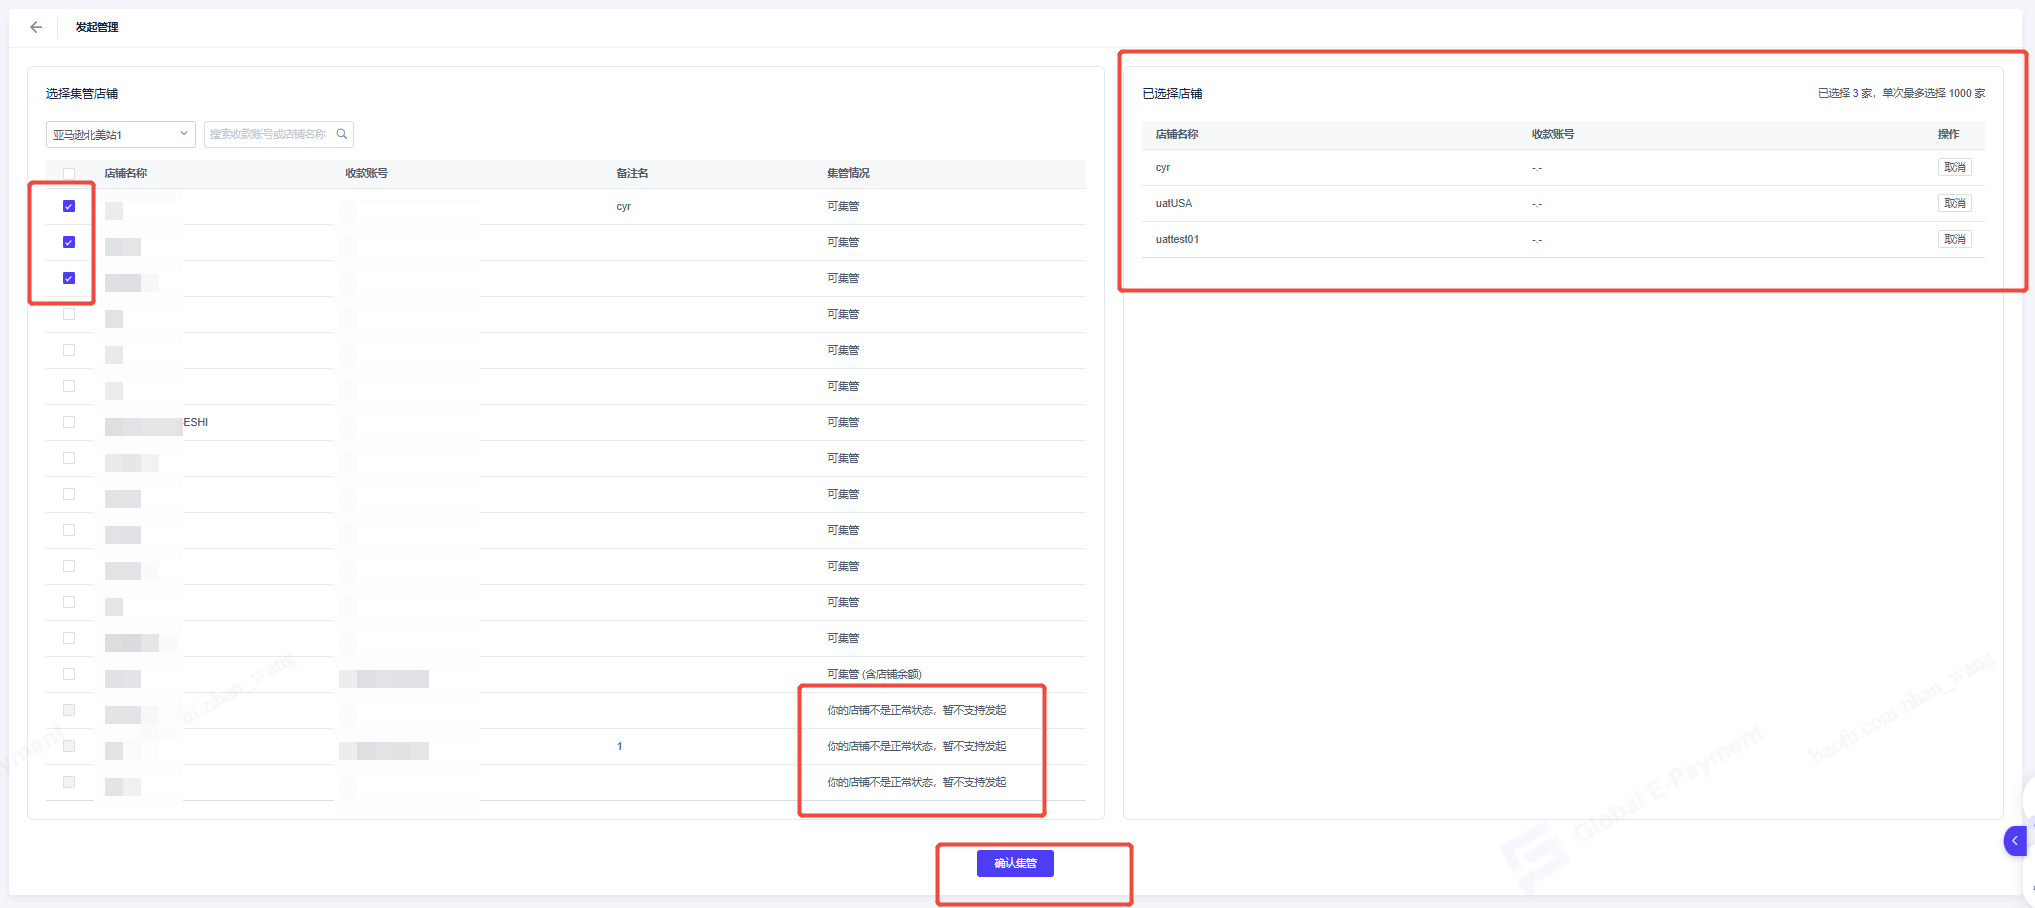Click the purple side panel arrow tab

coord(2014,841)
